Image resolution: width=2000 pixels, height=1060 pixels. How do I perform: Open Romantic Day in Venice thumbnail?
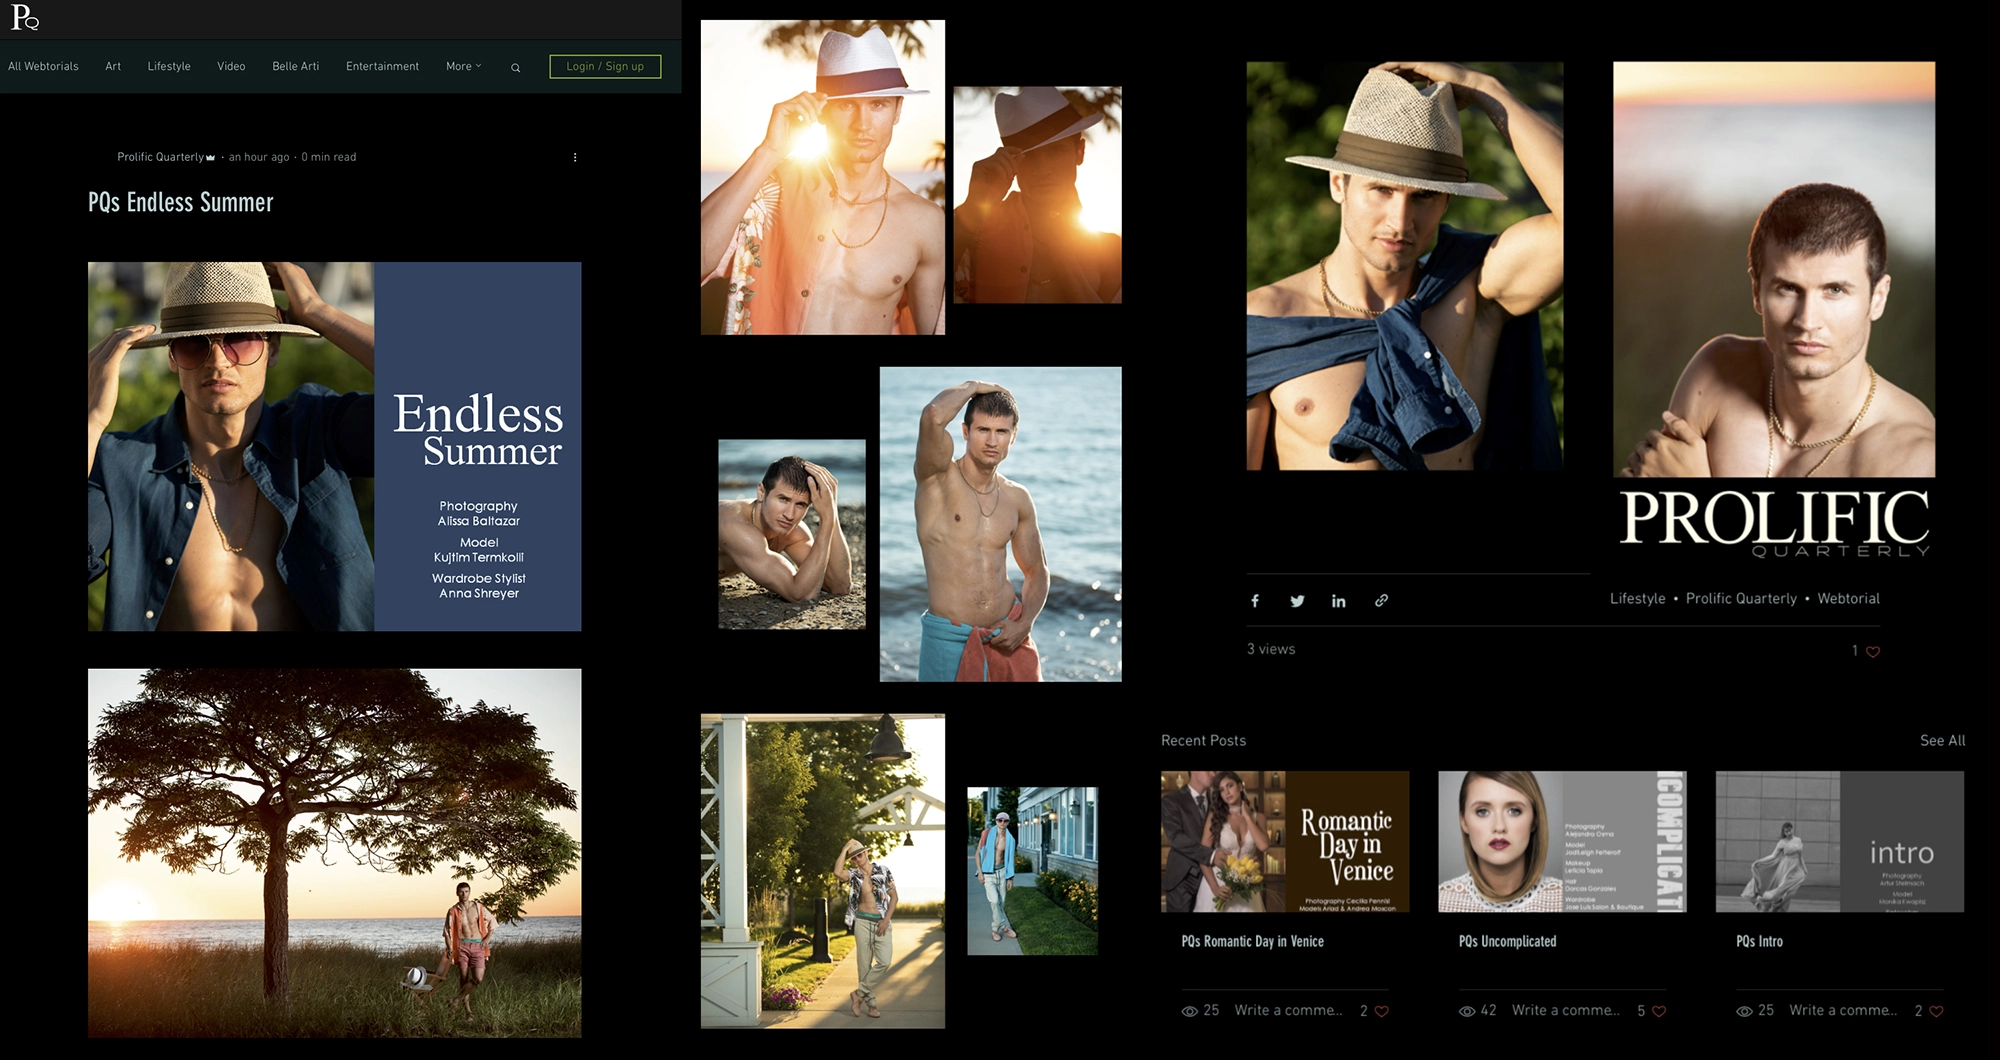pos(1285,842)
